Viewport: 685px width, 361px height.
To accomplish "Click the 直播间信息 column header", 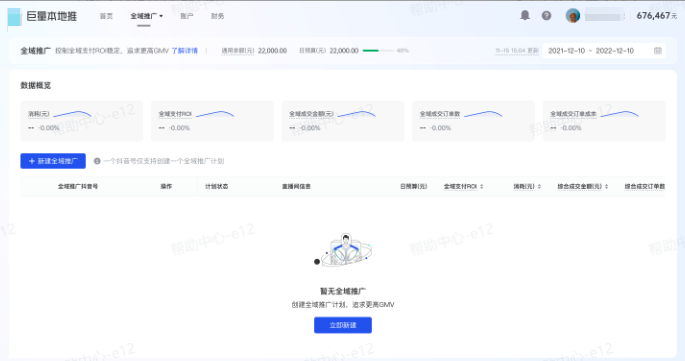I will click(296, 187).
